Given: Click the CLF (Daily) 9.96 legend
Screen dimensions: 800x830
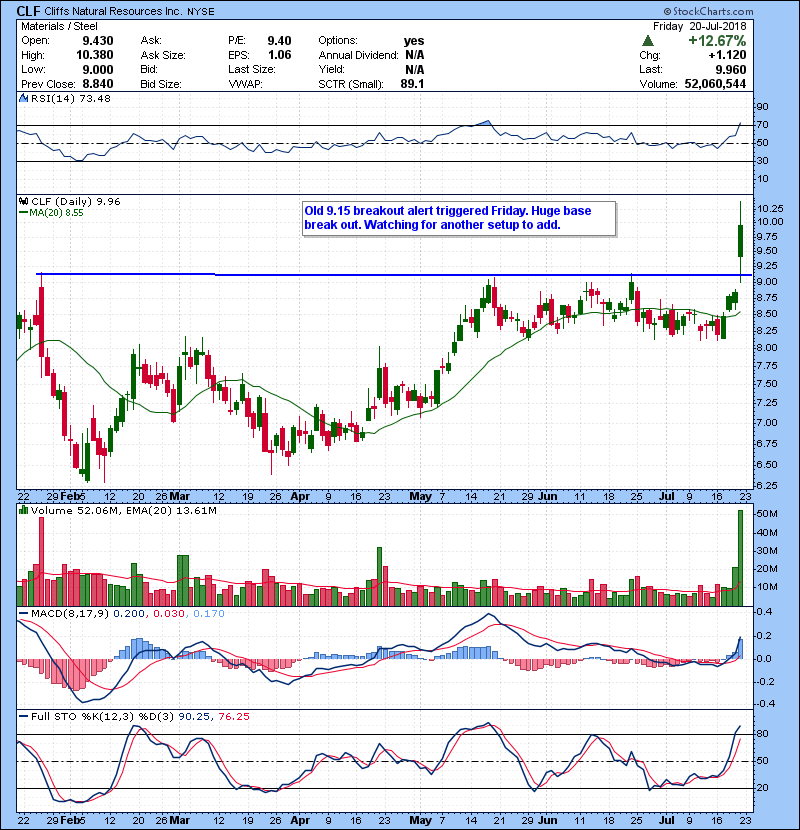Looking at the screenshot, I should (76, 201).
